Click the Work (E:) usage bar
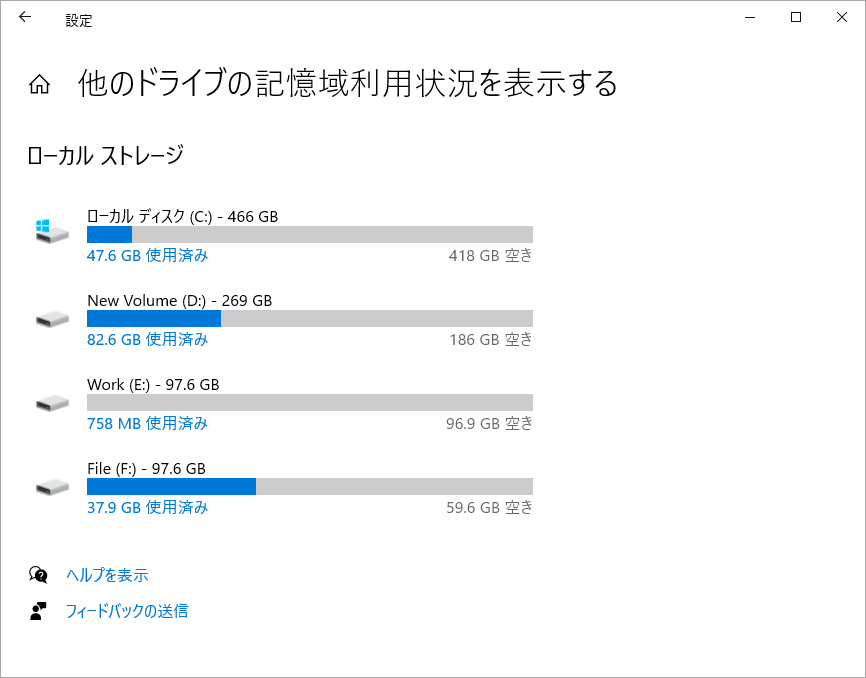Image resolution: width=866 pixels, height=678 pixels. click(x=310, y=402)
